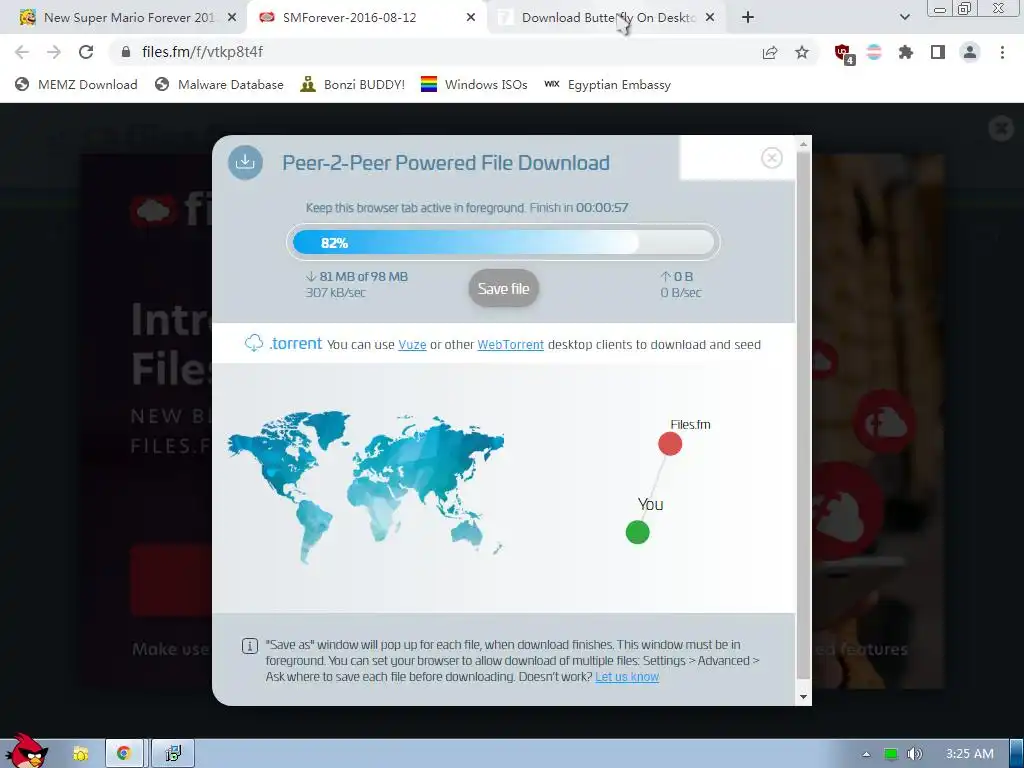
Task: Click the 3:25 AM clock
Action: 970,754
